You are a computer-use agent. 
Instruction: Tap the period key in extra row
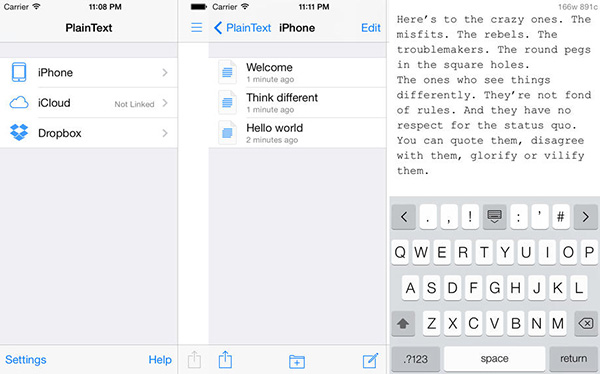(x=428, y=217)
